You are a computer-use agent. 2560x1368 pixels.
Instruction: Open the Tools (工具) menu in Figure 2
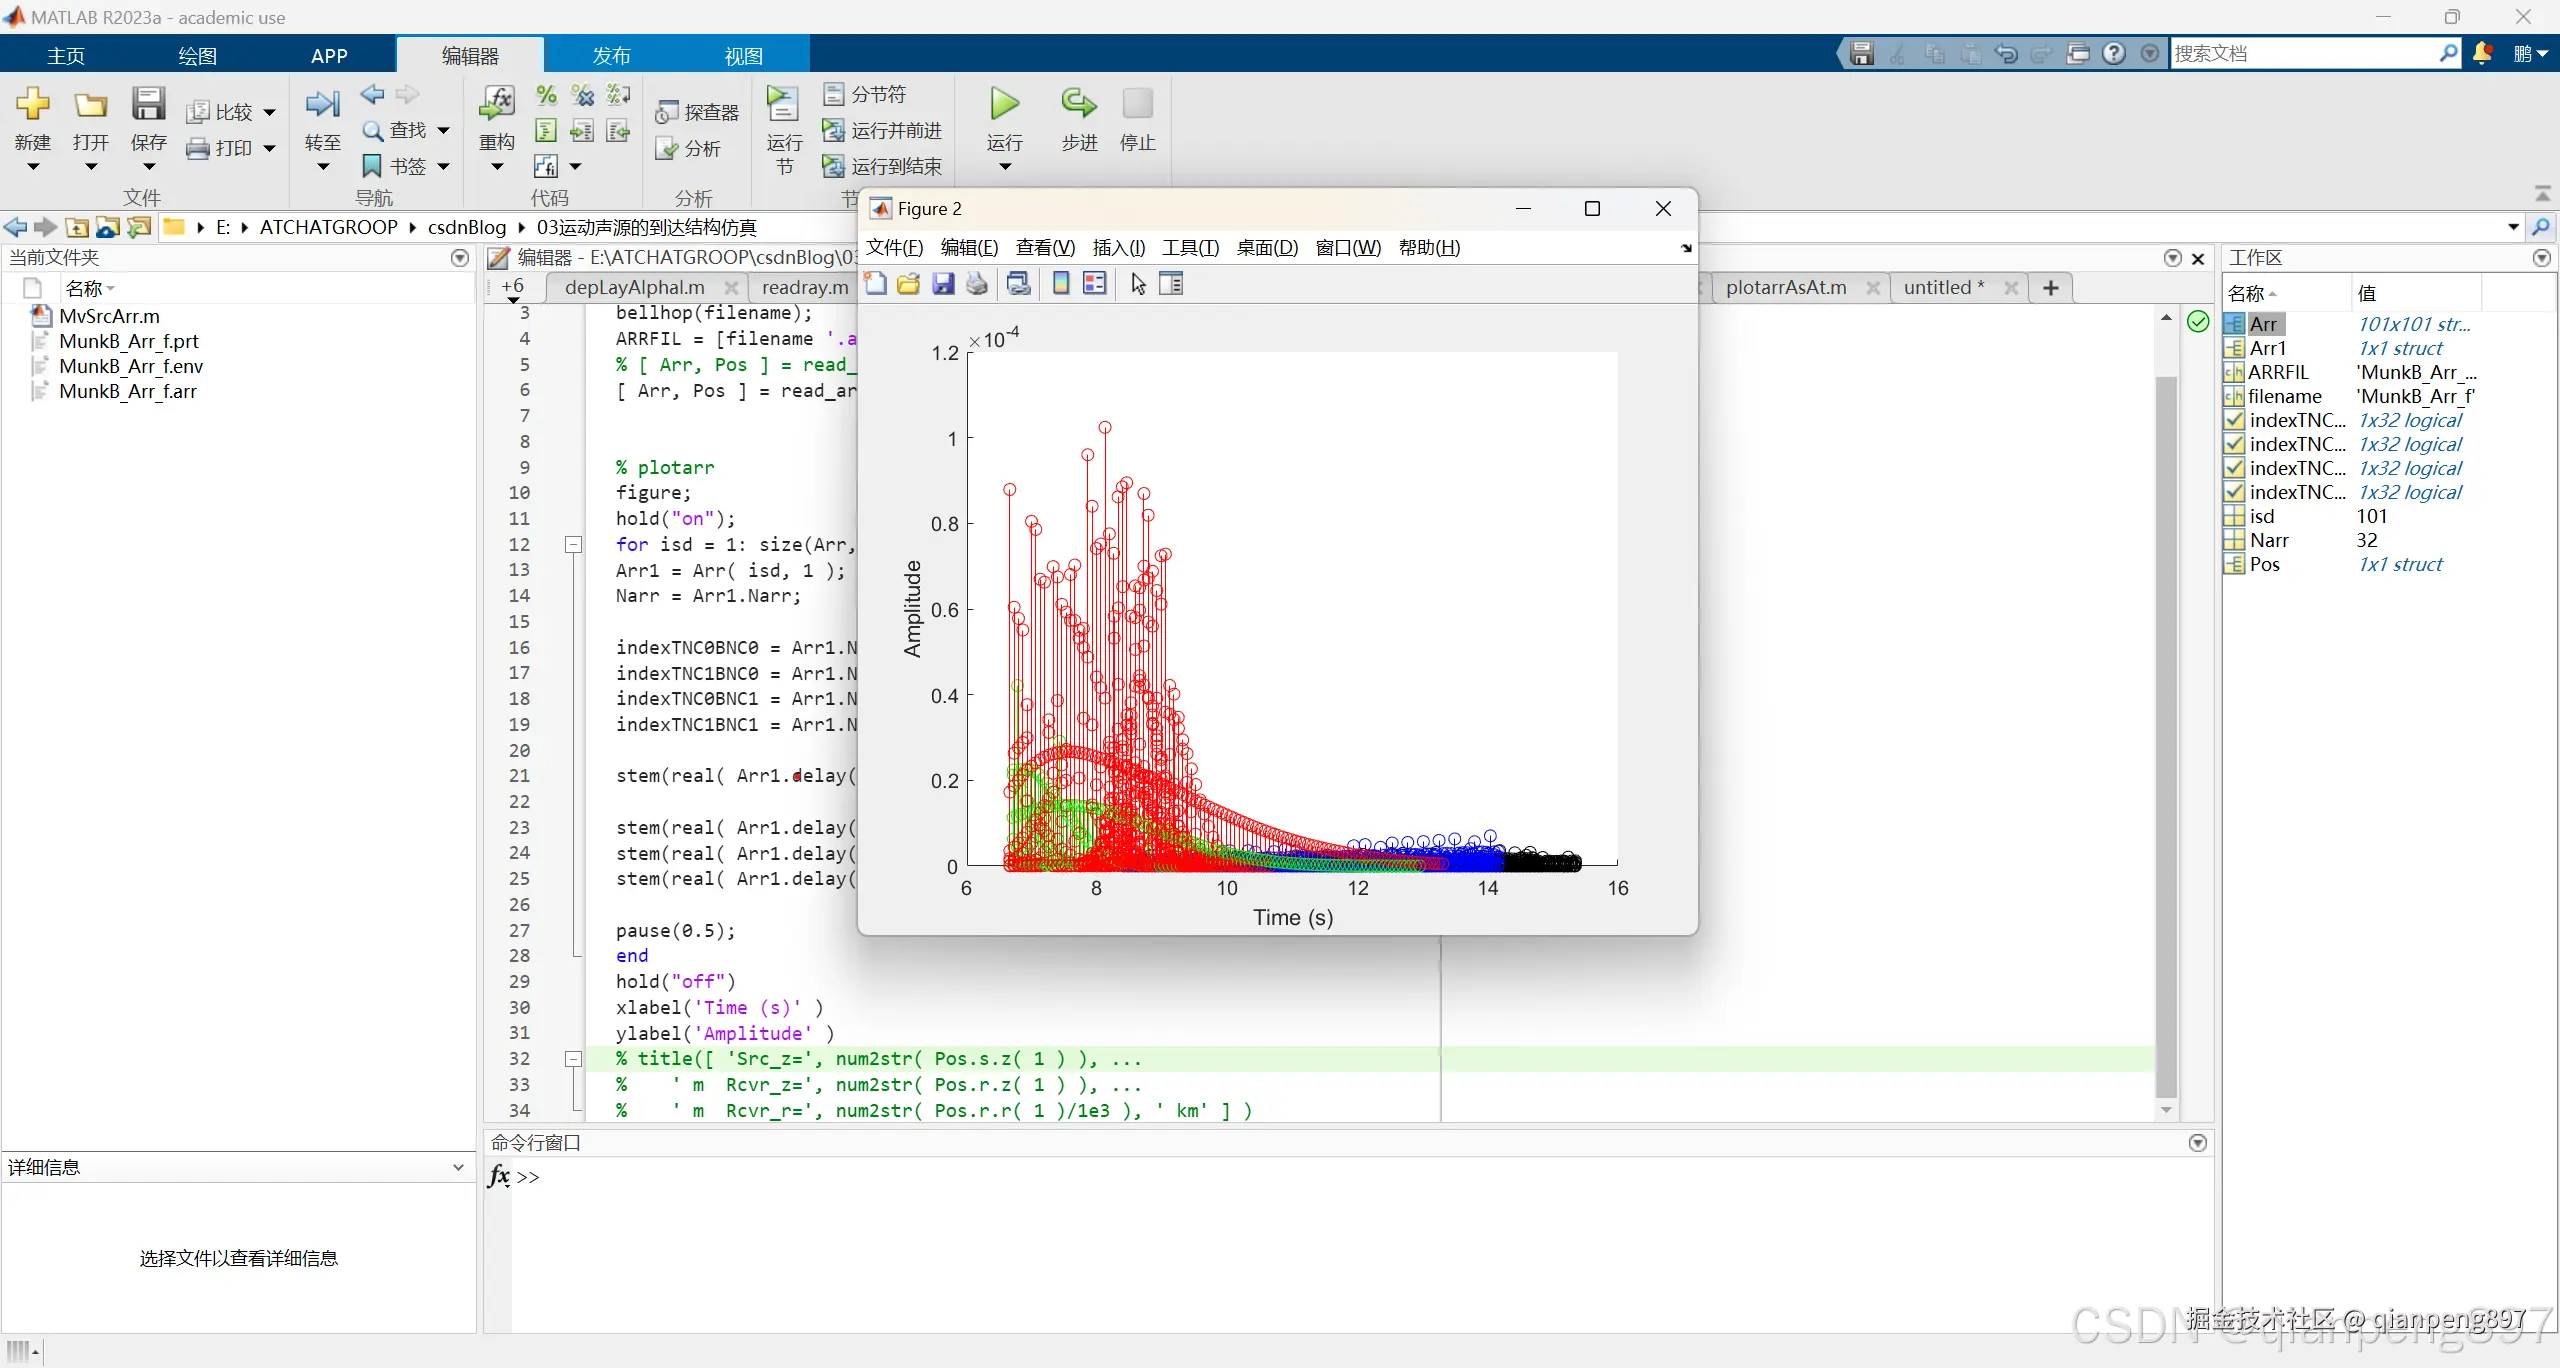[1189, 248]
